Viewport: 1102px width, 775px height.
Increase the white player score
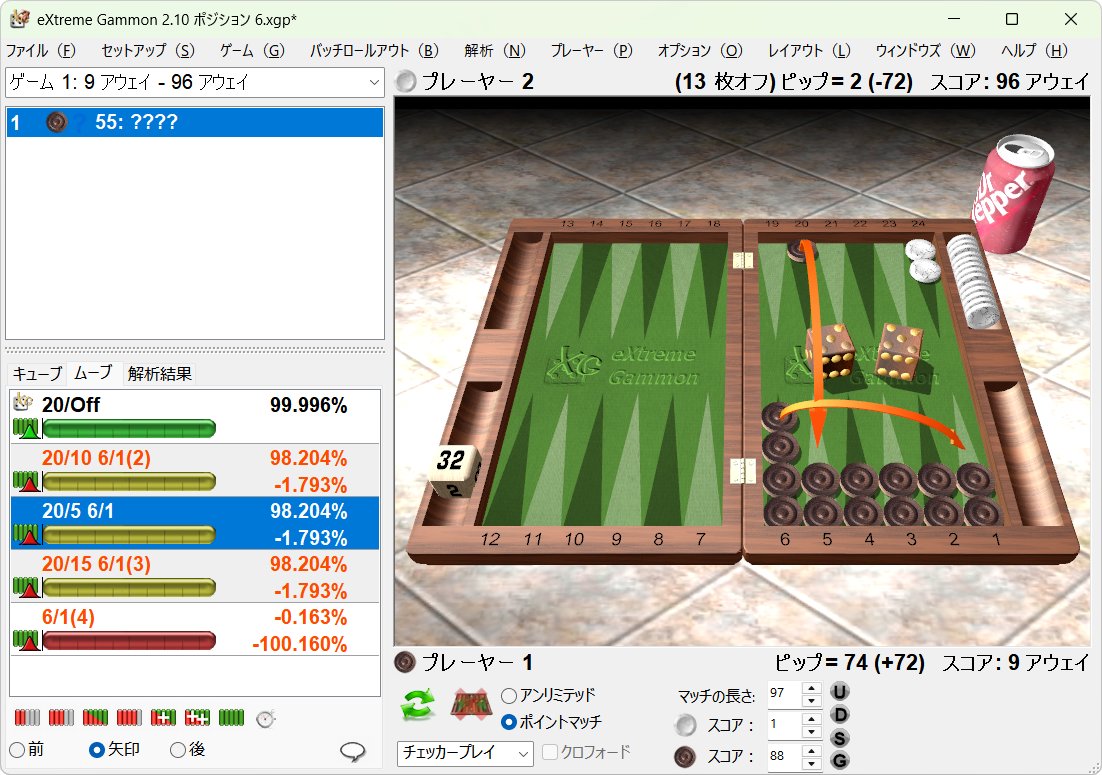812,719
